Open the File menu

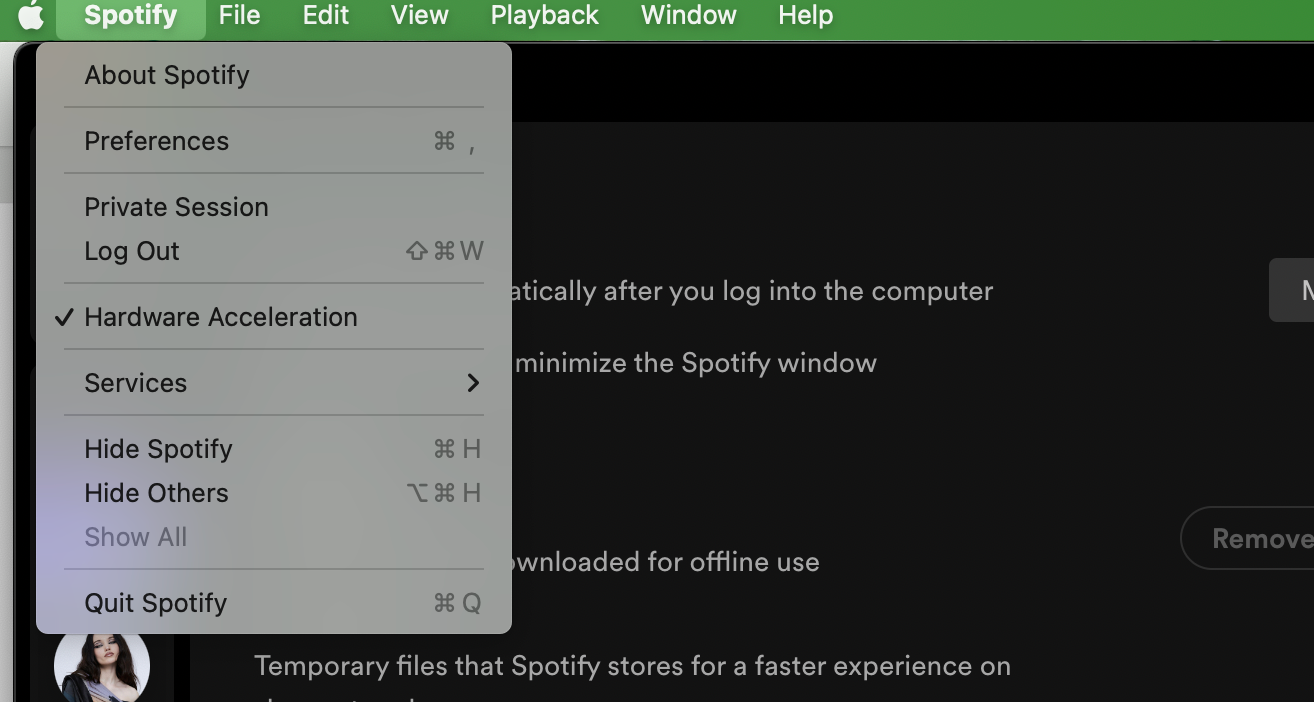(x=240, y=16)
